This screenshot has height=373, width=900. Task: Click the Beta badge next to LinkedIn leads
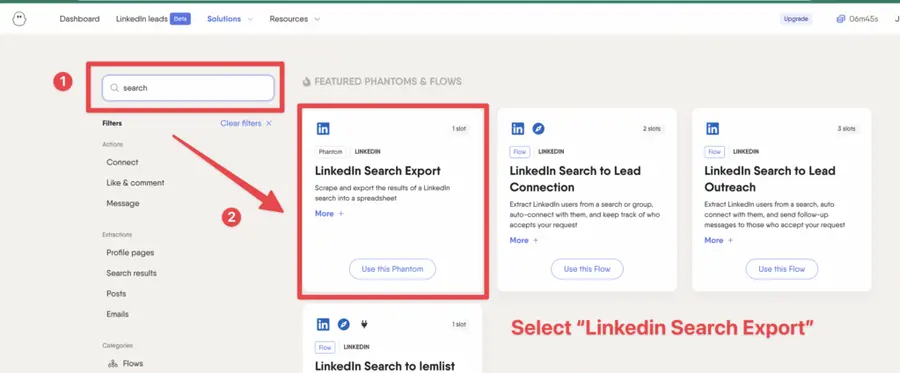tap(180, 19)
